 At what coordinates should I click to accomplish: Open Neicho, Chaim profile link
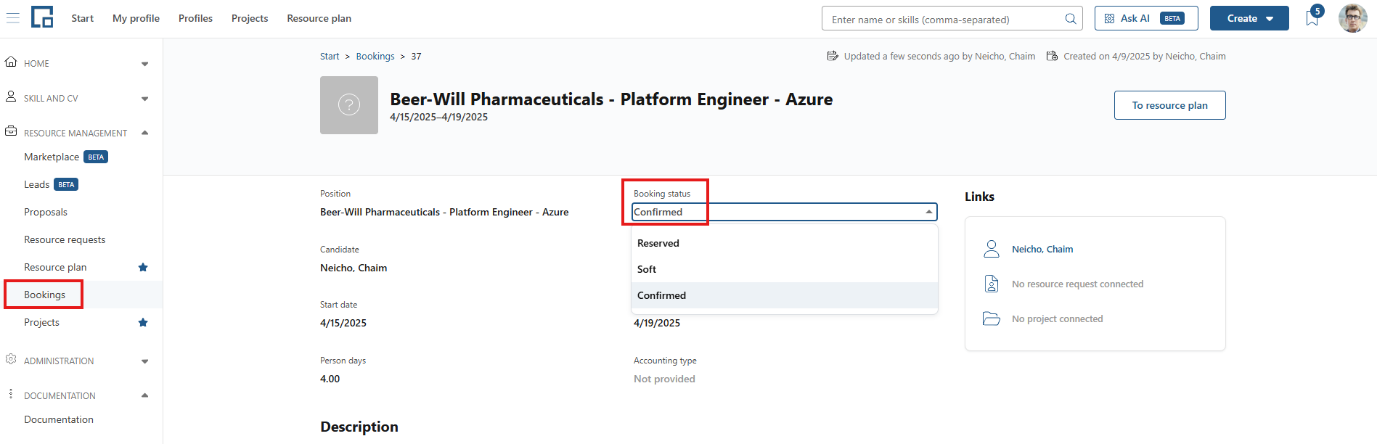[x=1042, y=249]
